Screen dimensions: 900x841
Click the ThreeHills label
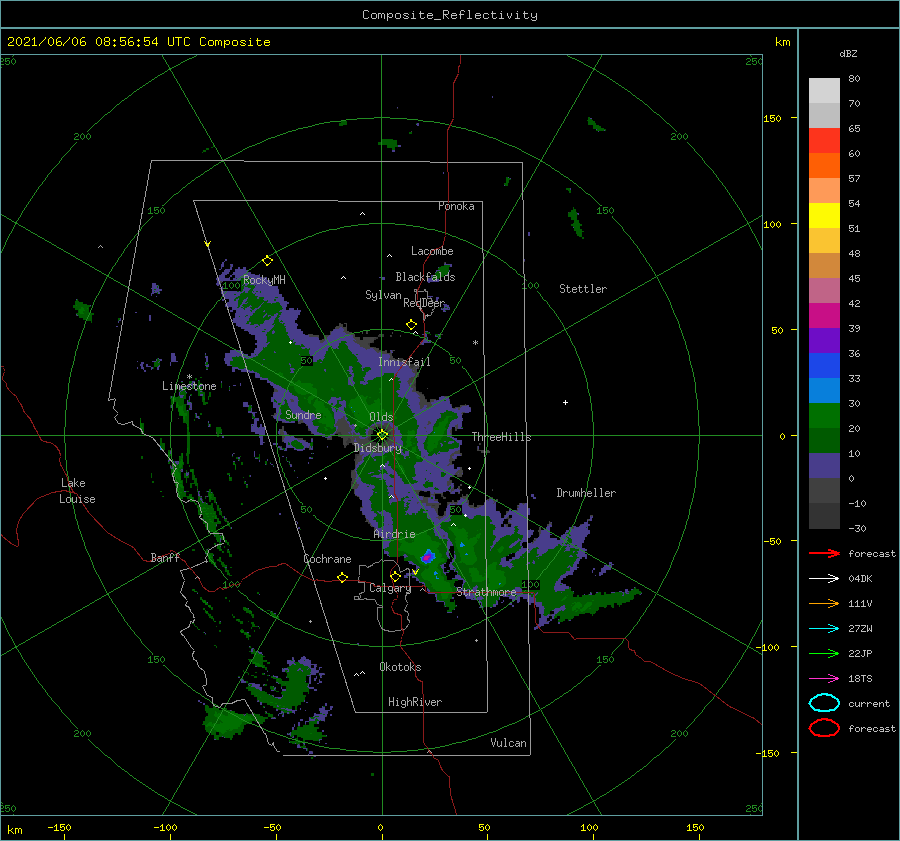point(501,437)
